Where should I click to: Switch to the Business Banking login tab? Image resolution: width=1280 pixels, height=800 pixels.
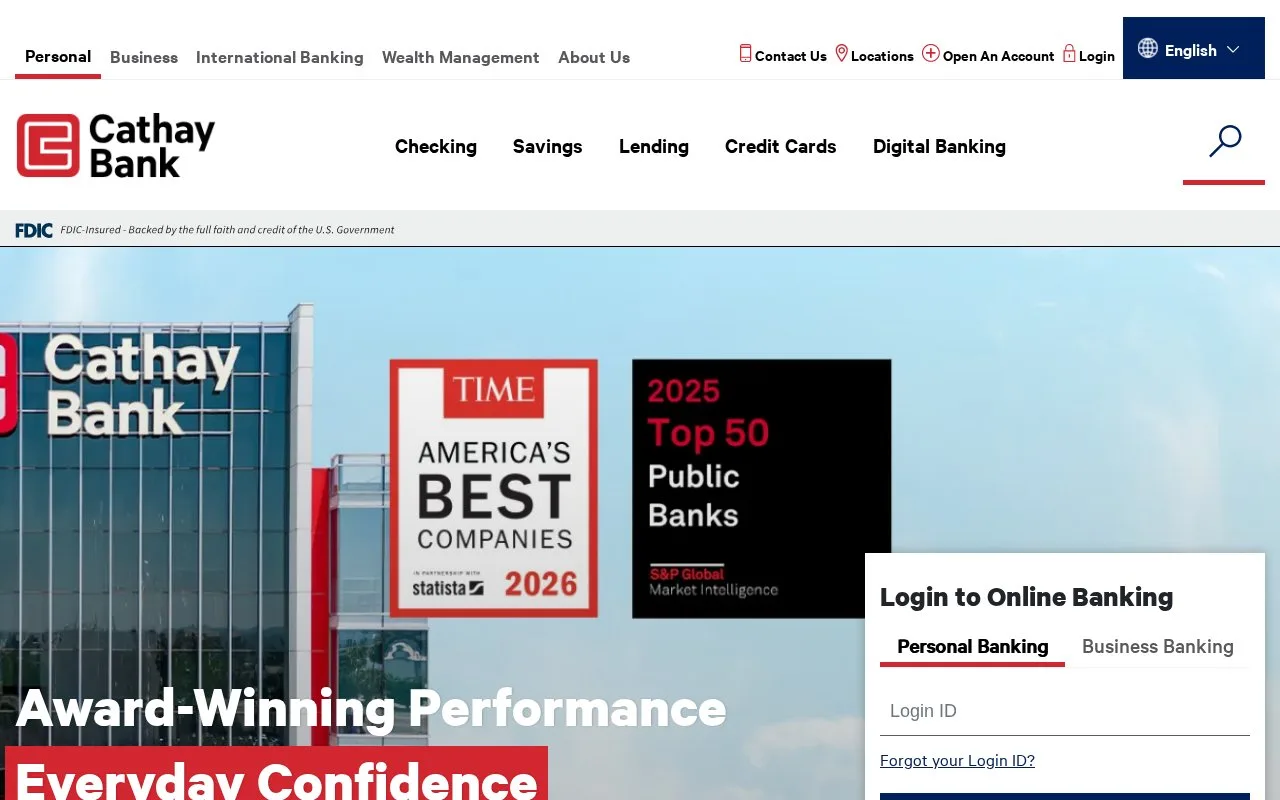[x=1158, y=647]
